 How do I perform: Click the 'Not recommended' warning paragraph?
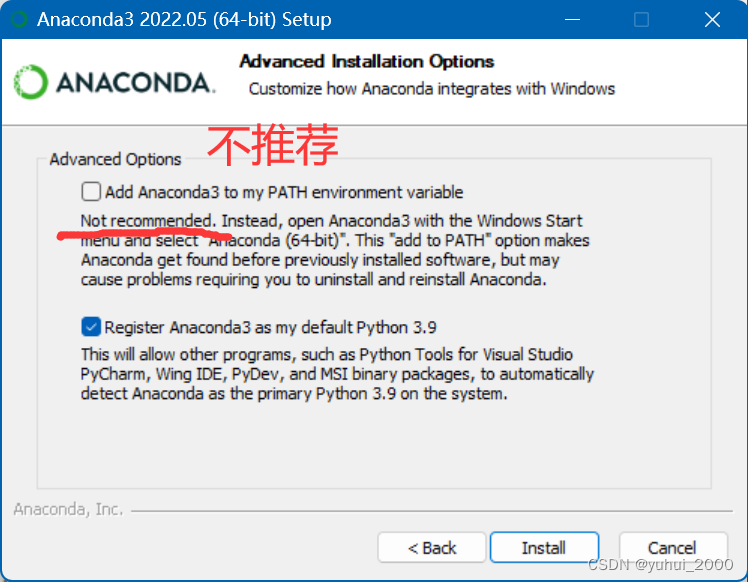pyautogui.click(x=335, y=250)
